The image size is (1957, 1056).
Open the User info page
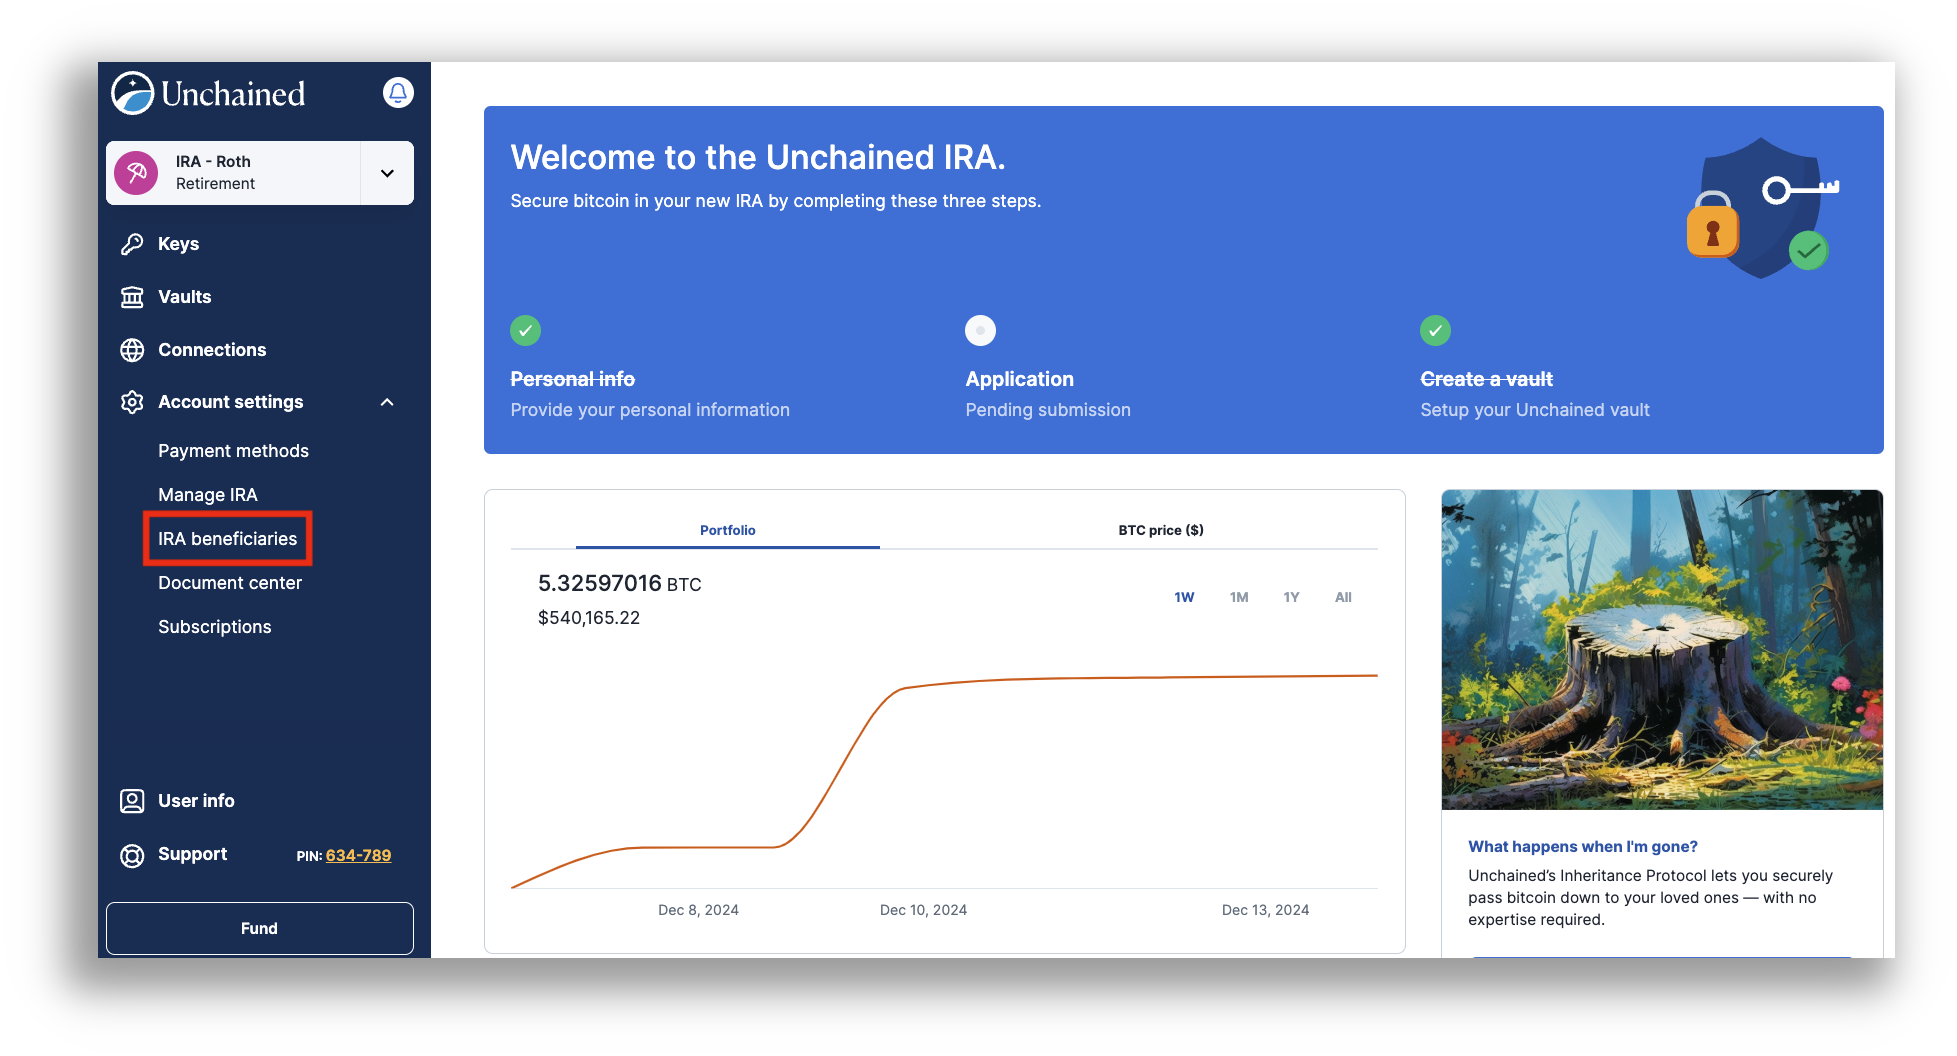pos(196,801)
